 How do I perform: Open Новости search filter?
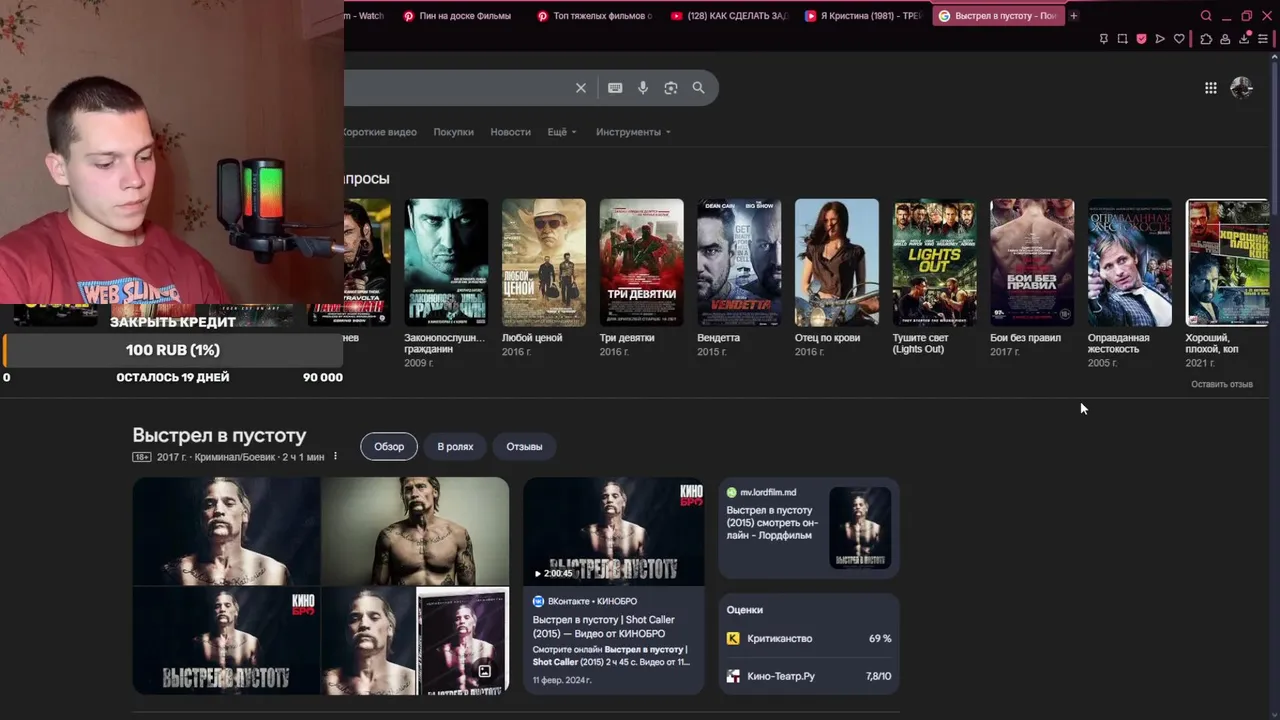[510, 132]
